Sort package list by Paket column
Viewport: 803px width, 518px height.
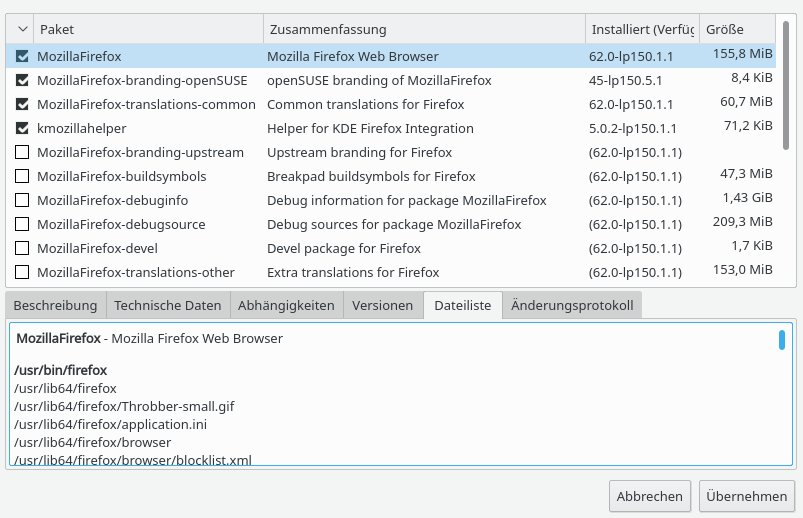click(x=148, y=30)
